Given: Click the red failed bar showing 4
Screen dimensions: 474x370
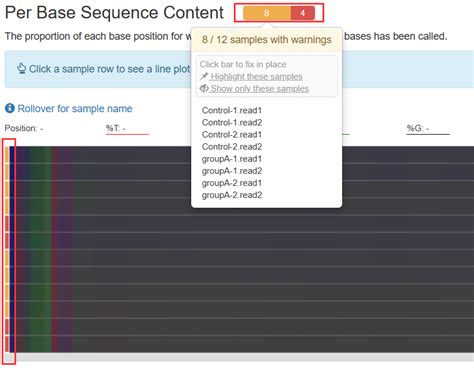Looking at the screenshot, I should tap(303, 13).
